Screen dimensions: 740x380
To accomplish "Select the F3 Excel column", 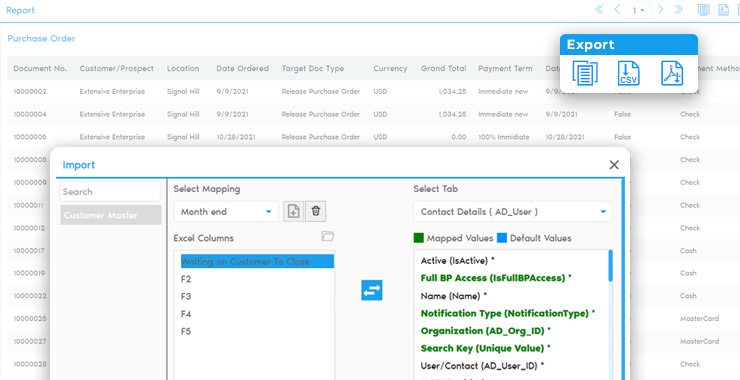I will coord(186,296).
